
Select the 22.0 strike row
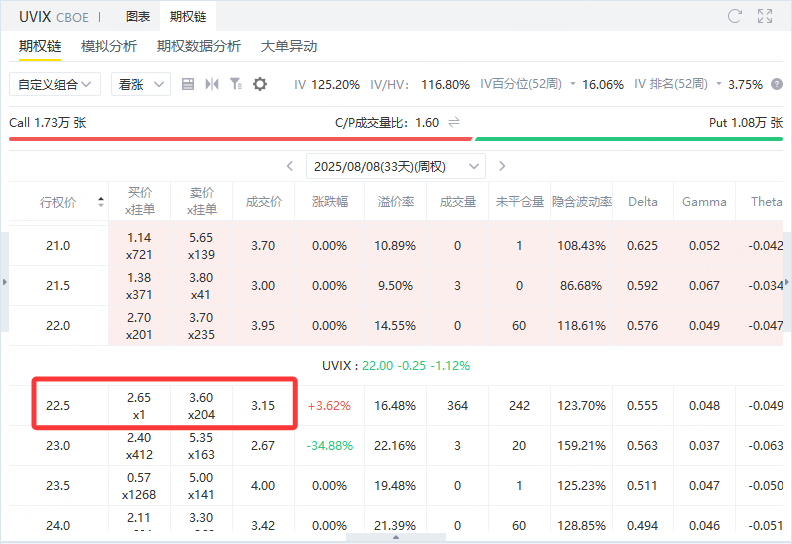396,326
